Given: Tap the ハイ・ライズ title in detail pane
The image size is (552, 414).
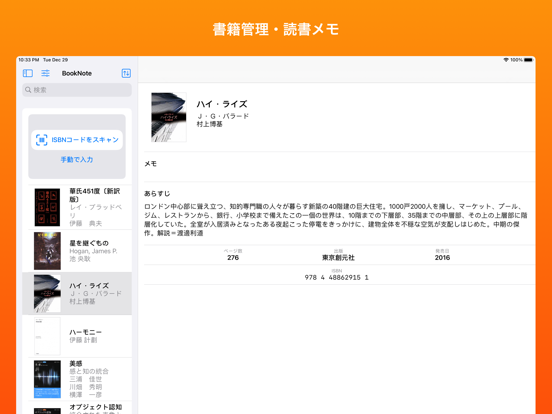Looking at the screenshot, I should click(222, 104).
